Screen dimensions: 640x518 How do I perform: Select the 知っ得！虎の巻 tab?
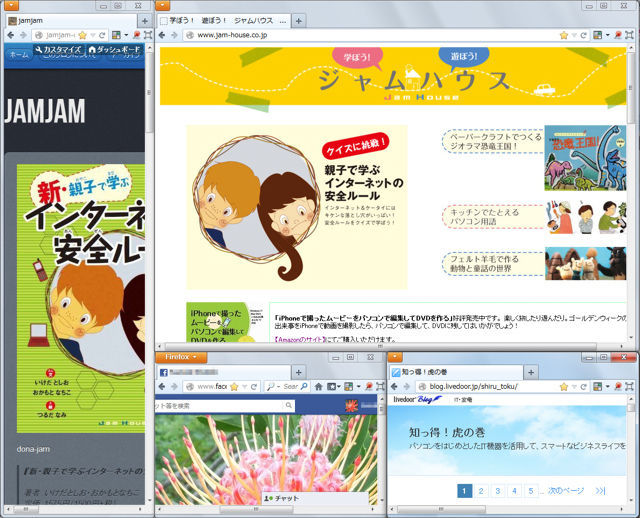click(x=456, y=372)
